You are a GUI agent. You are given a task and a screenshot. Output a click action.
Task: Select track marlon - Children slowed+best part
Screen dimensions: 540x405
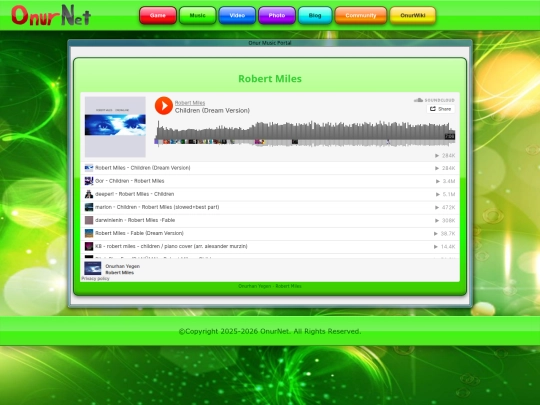[270, 207]
